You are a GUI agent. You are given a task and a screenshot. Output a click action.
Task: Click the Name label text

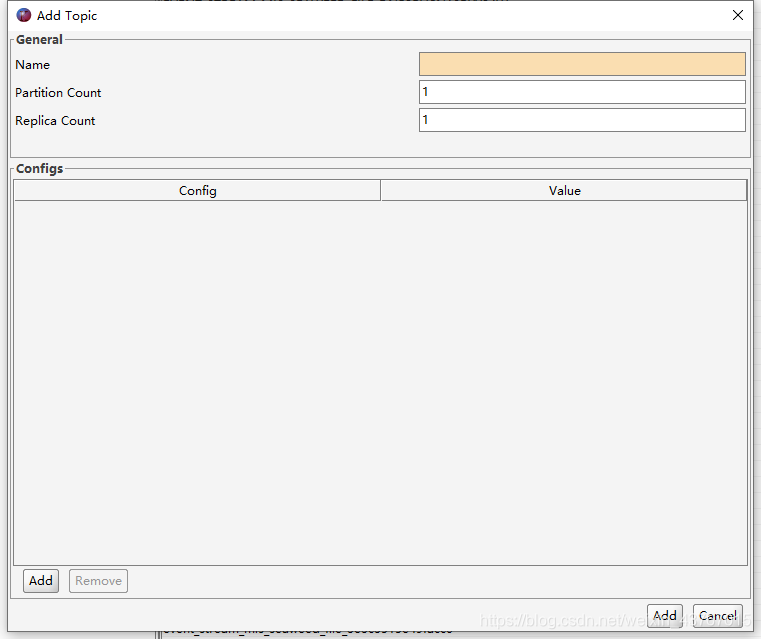point(33,65)
